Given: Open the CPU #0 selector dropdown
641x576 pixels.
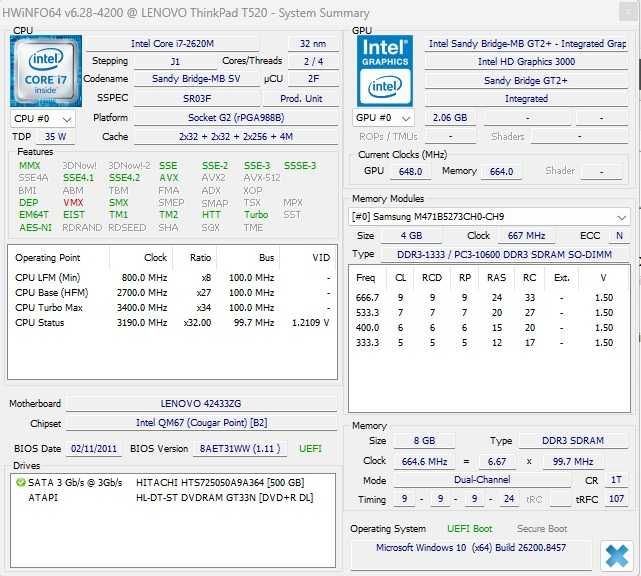Looking at the screenshot, I should [x=43, y=119].
